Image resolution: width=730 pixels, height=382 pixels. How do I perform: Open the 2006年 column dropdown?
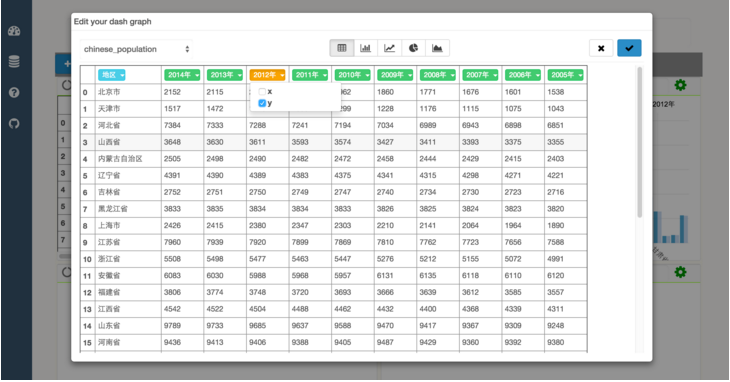pos(522,75)
